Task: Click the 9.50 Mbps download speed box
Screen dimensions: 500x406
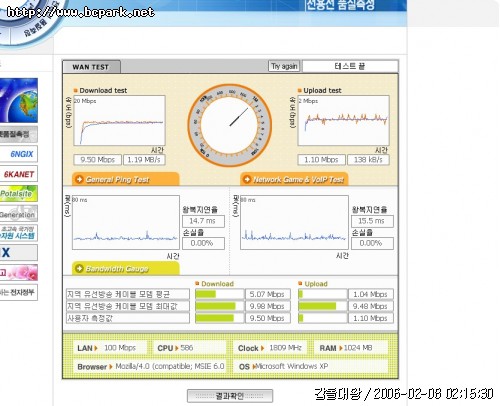Action: point(97,160)
